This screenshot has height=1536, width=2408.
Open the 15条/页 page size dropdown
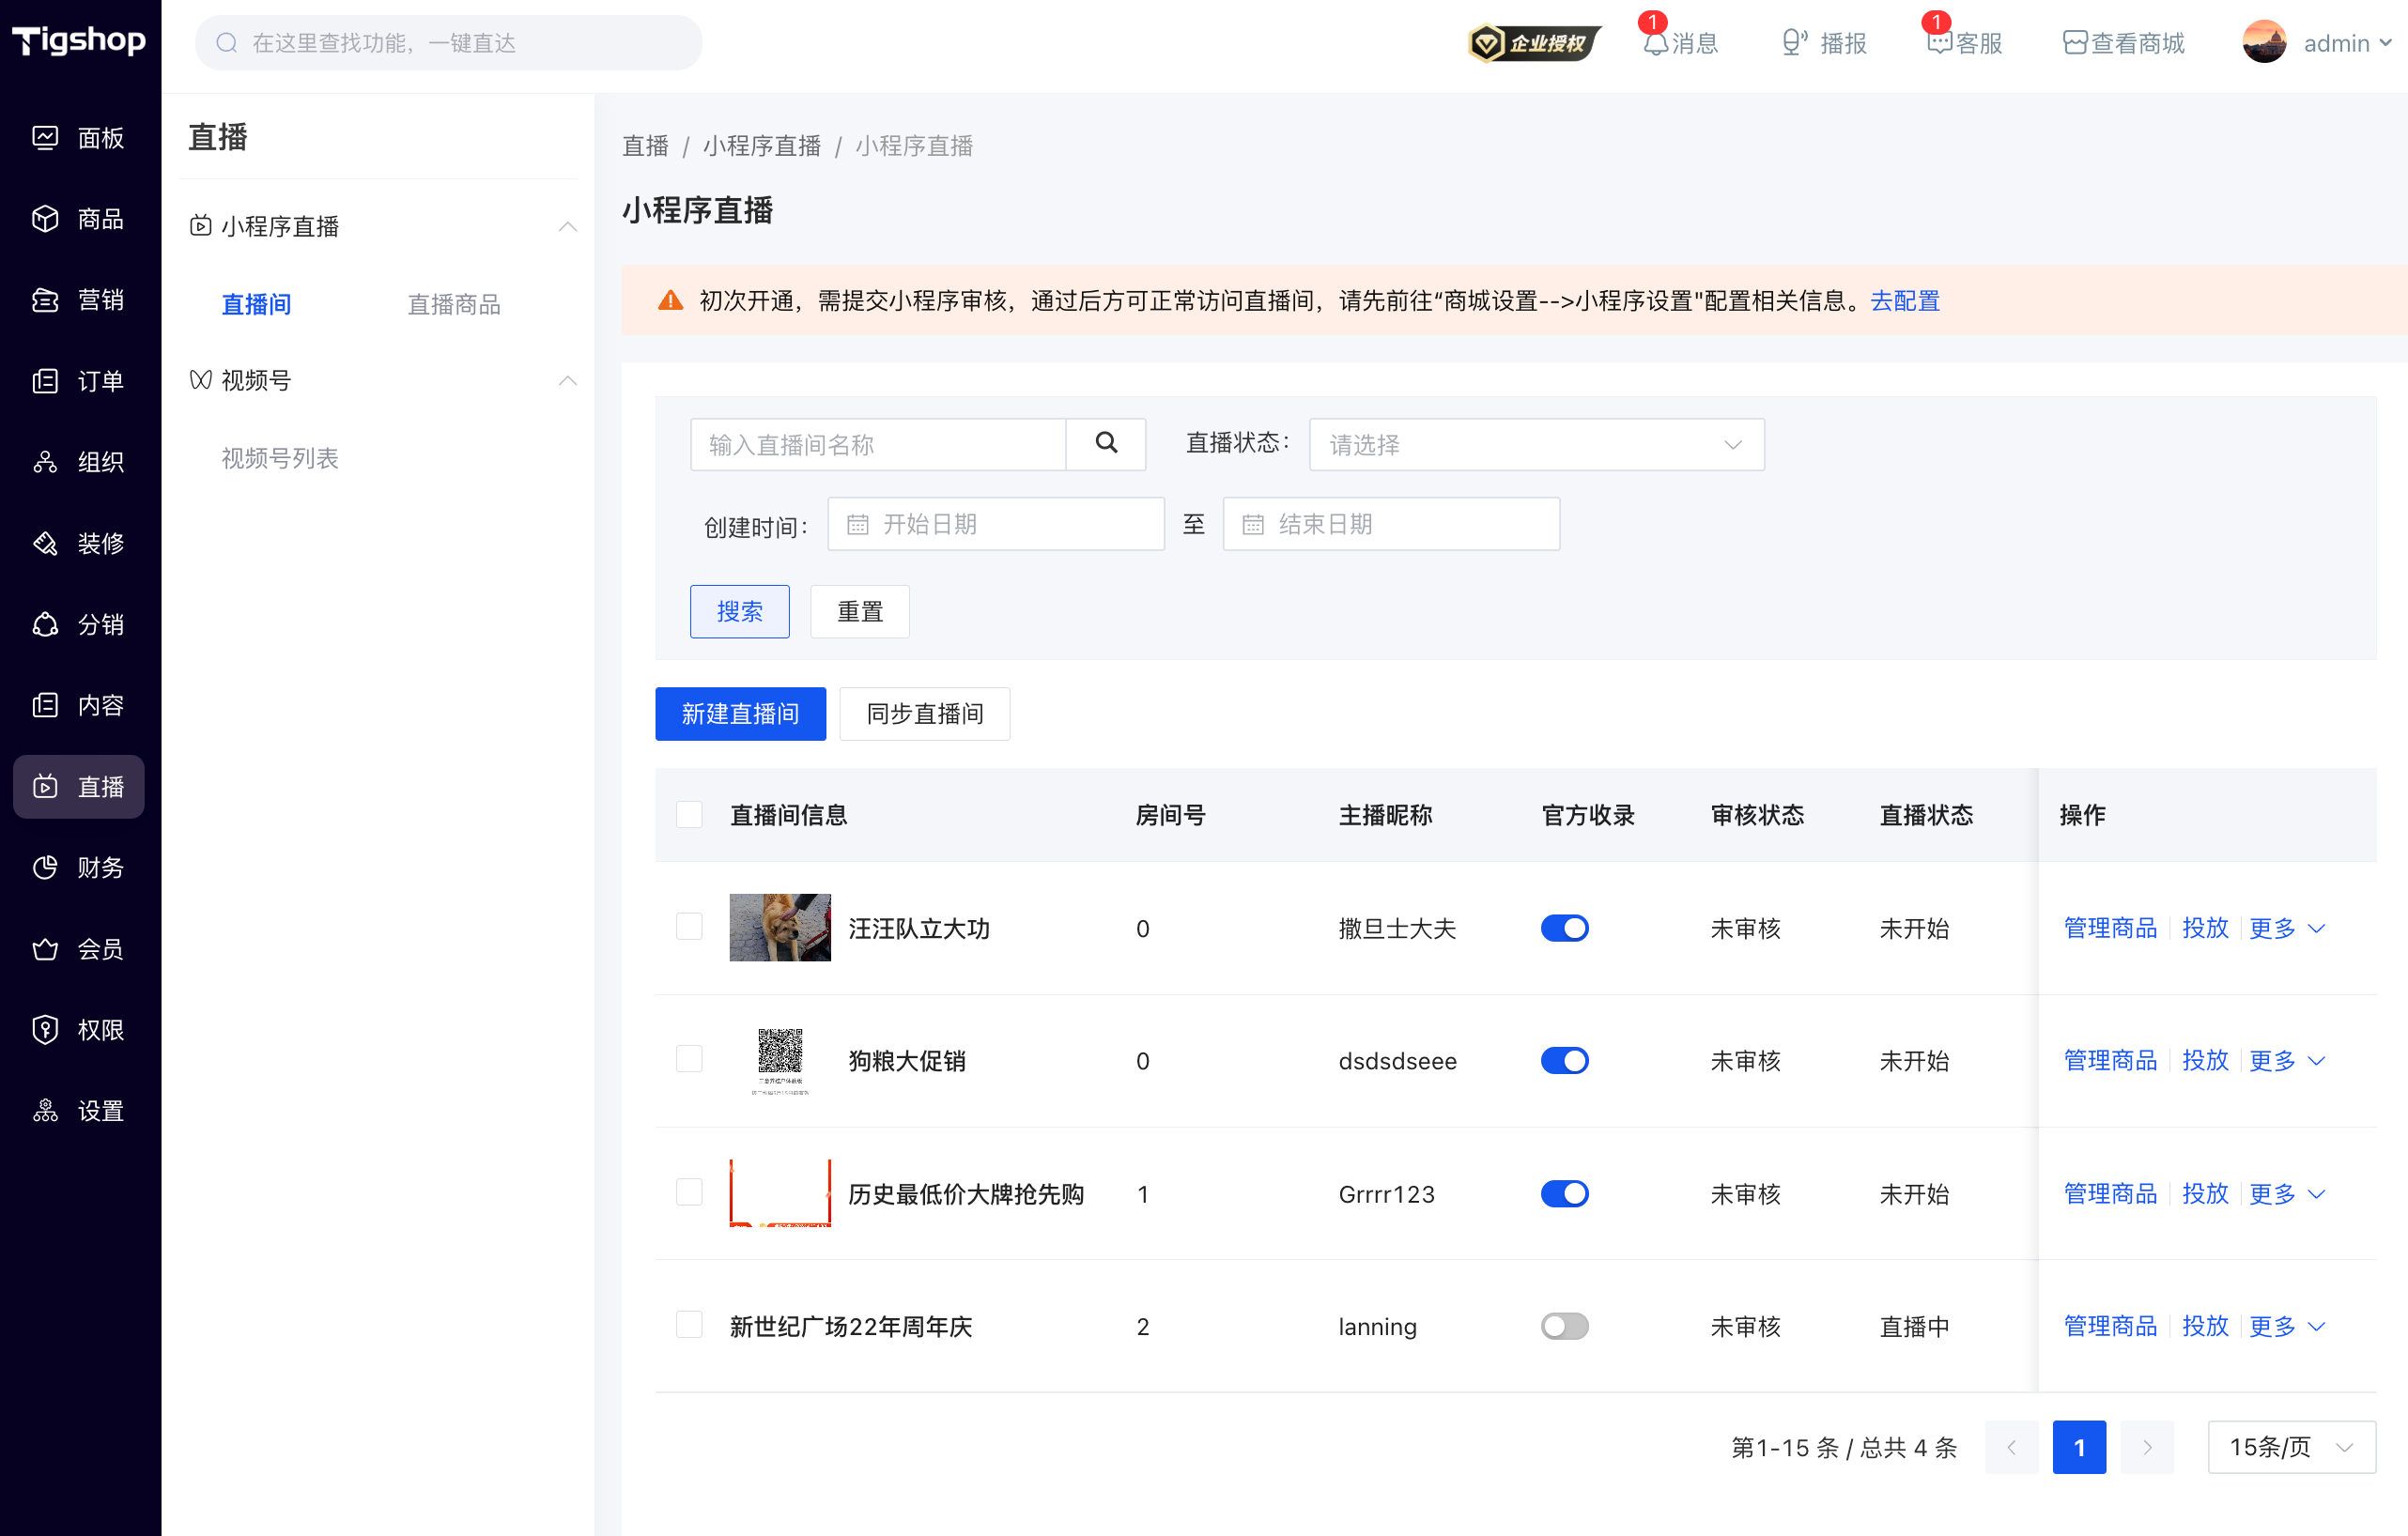2291,1446
